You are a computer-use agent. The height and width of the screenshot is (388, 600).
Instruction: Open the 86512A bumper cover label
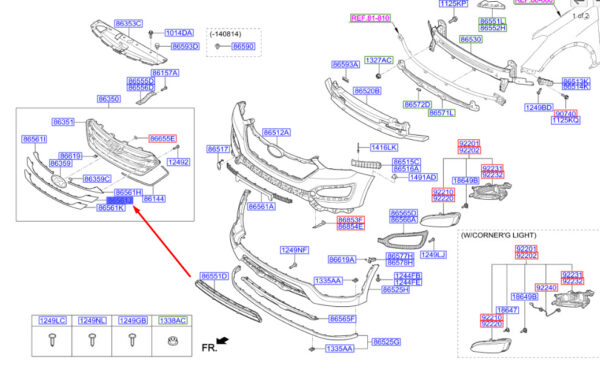pyautogui.click(x=276, y=132)
